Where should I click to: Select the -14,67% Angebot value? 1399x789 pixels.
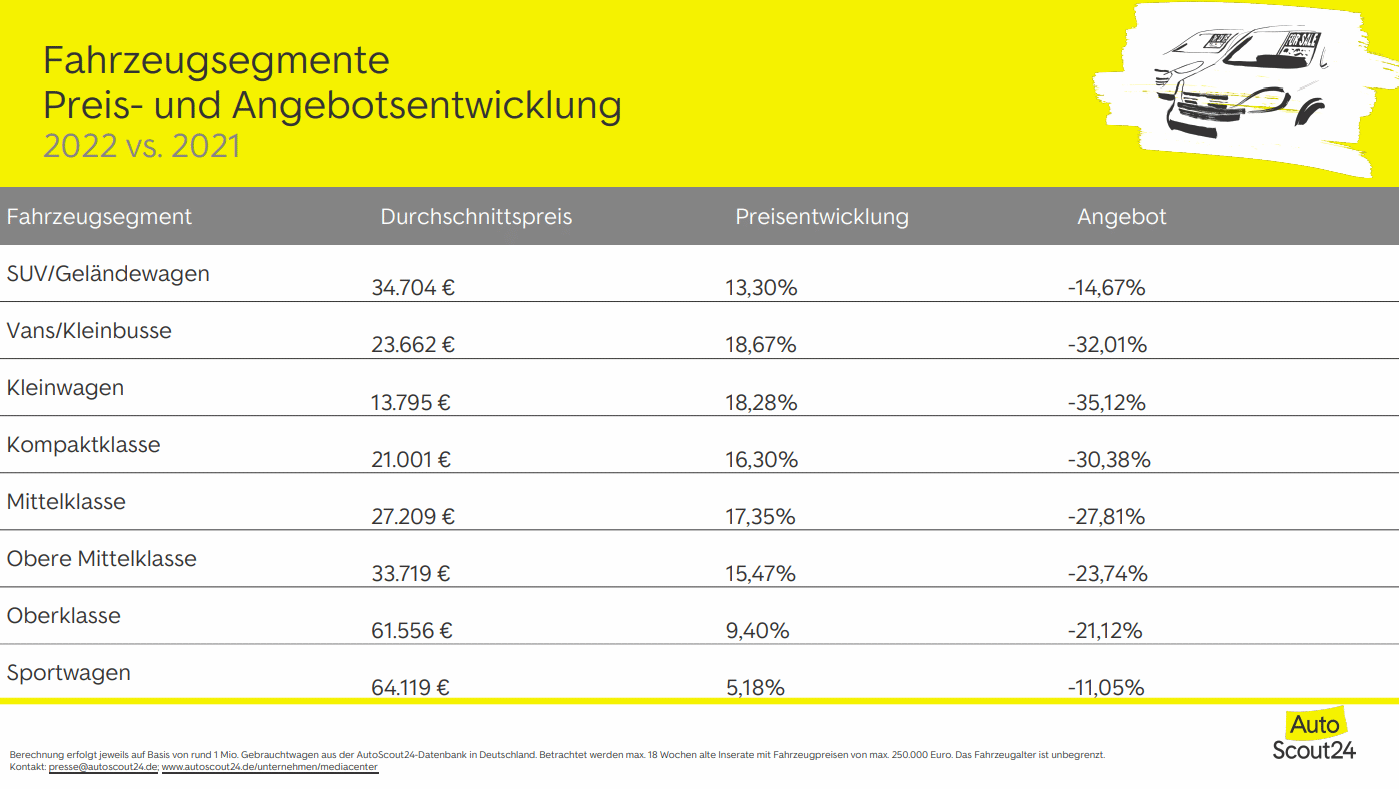pos(1106,288)
